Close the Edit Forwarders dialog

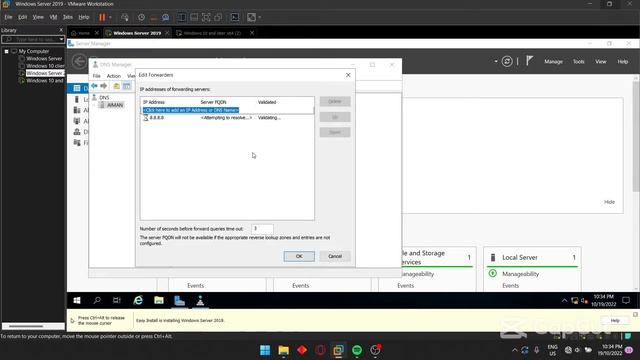(x=348, y=75)
